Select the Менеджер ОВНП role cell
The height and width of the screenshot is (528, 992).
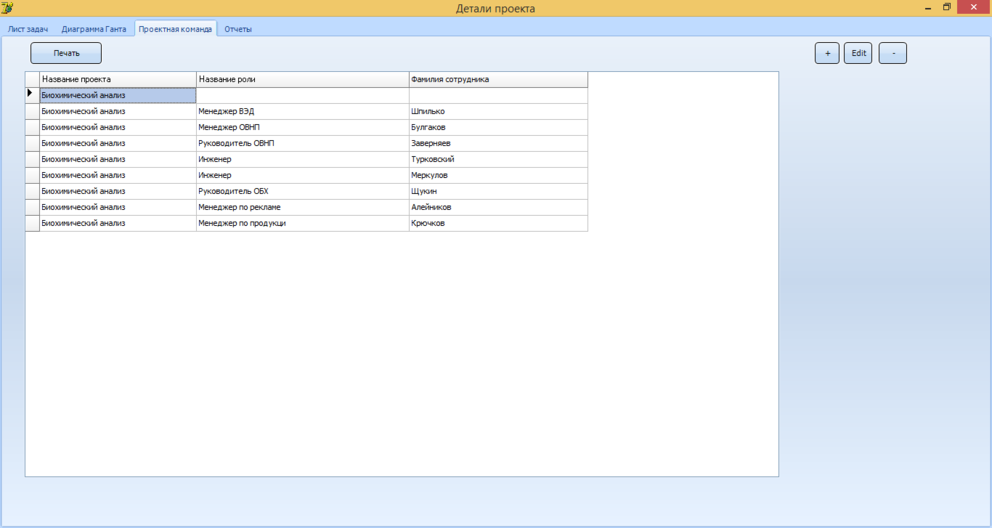[302, 127]
